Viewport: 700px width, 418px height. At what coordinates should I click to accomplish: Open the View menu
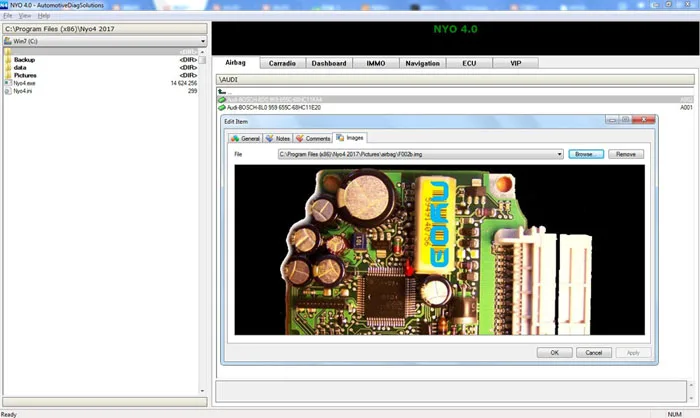[25, 16]
